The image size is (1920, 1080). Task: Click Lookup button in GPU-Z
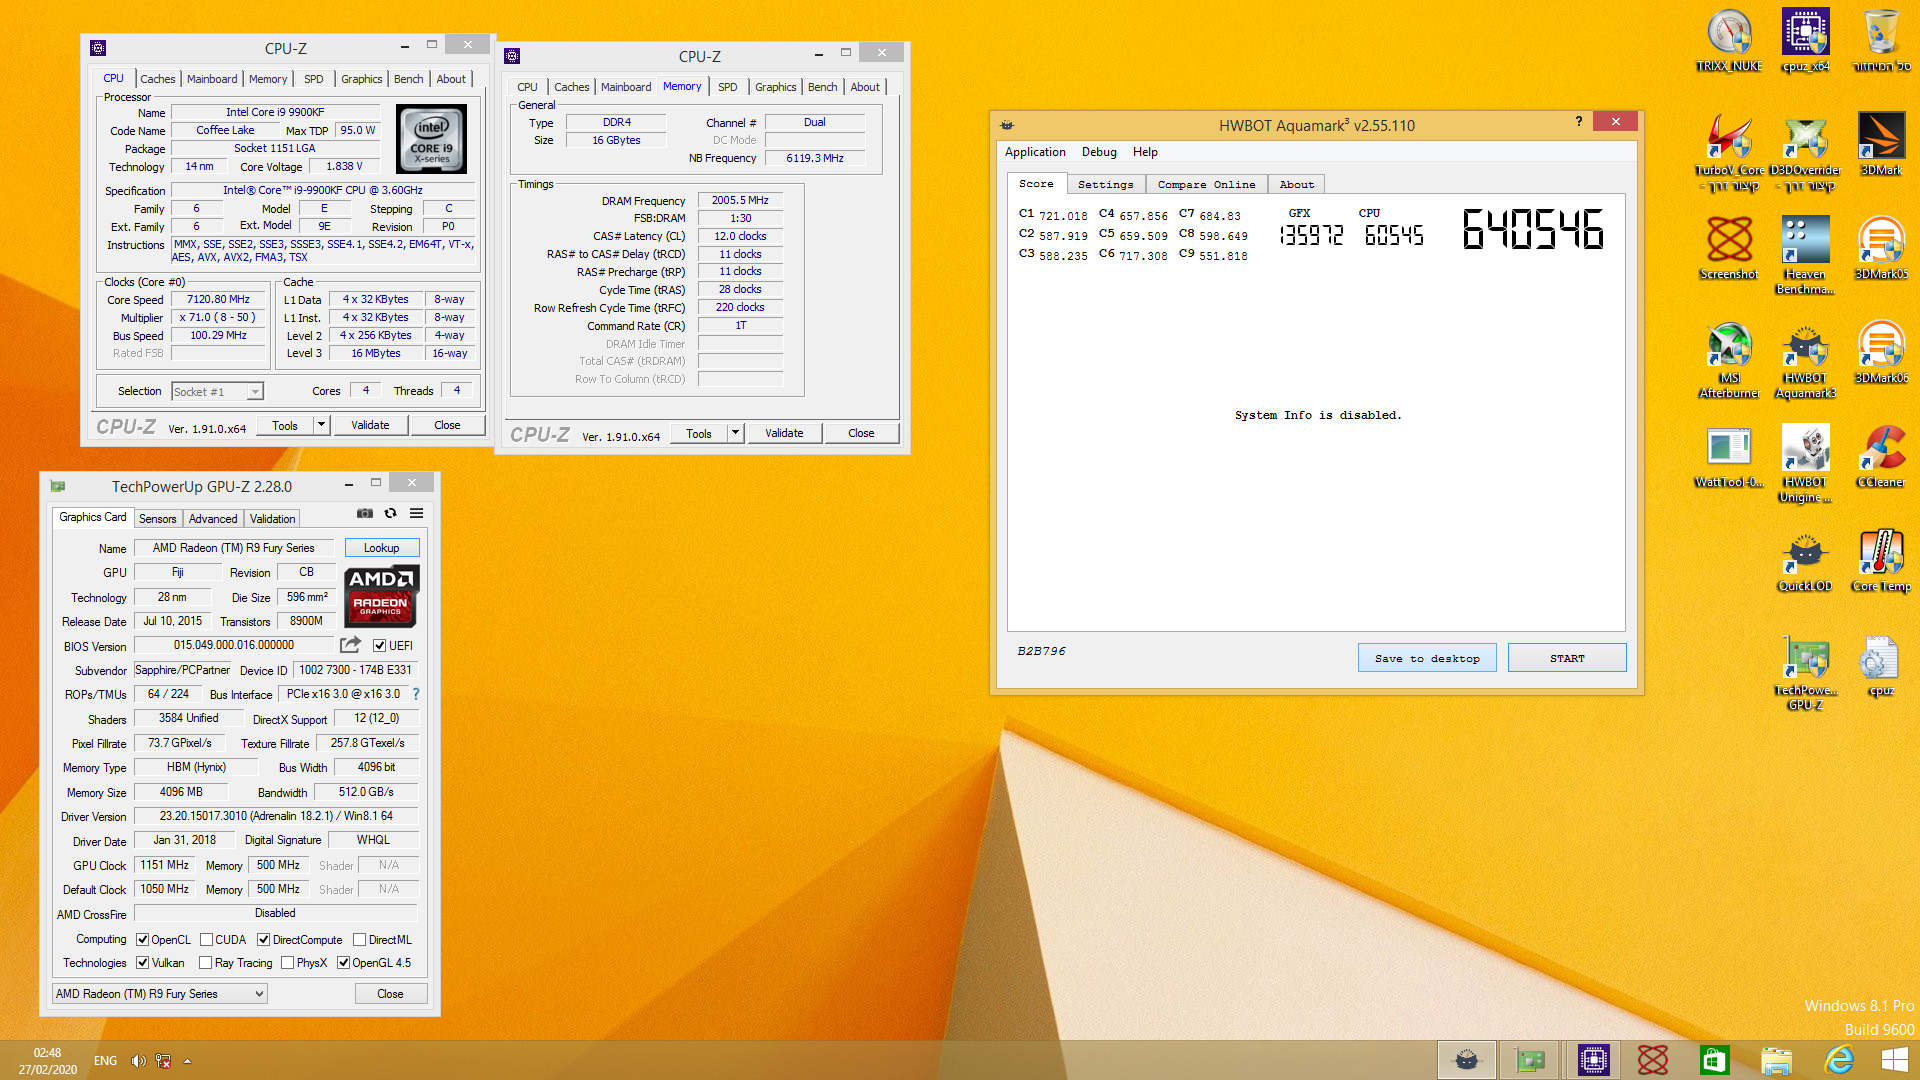coord(381,548)
